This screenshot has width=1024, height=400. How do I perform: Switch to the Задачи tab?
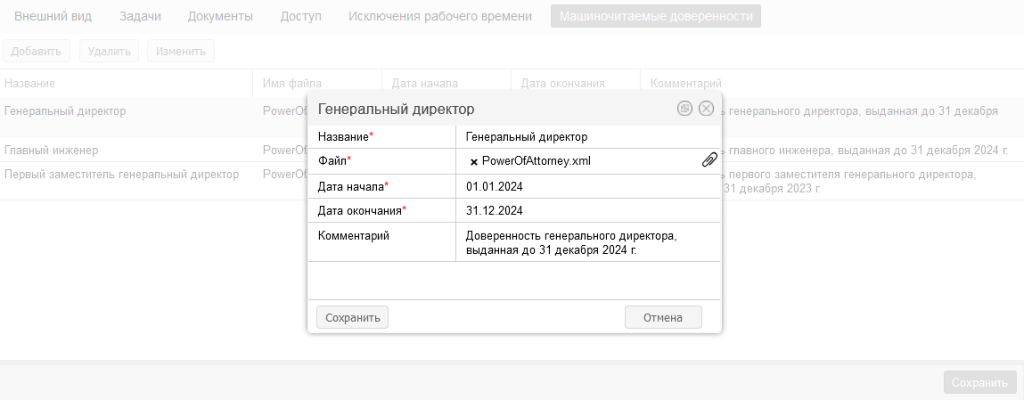(140, 17)
